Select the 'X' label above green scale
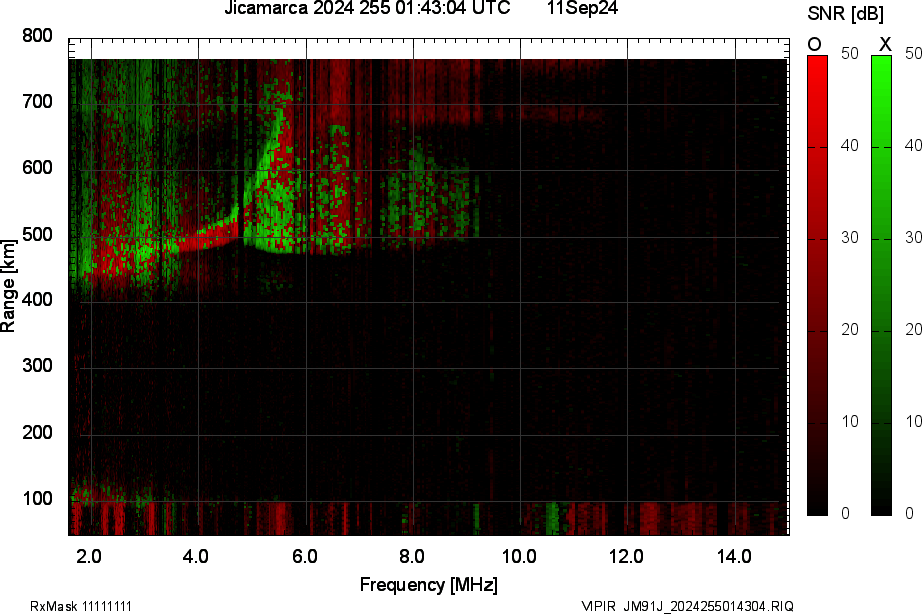 pyautogui.click(x=884, y=44)
